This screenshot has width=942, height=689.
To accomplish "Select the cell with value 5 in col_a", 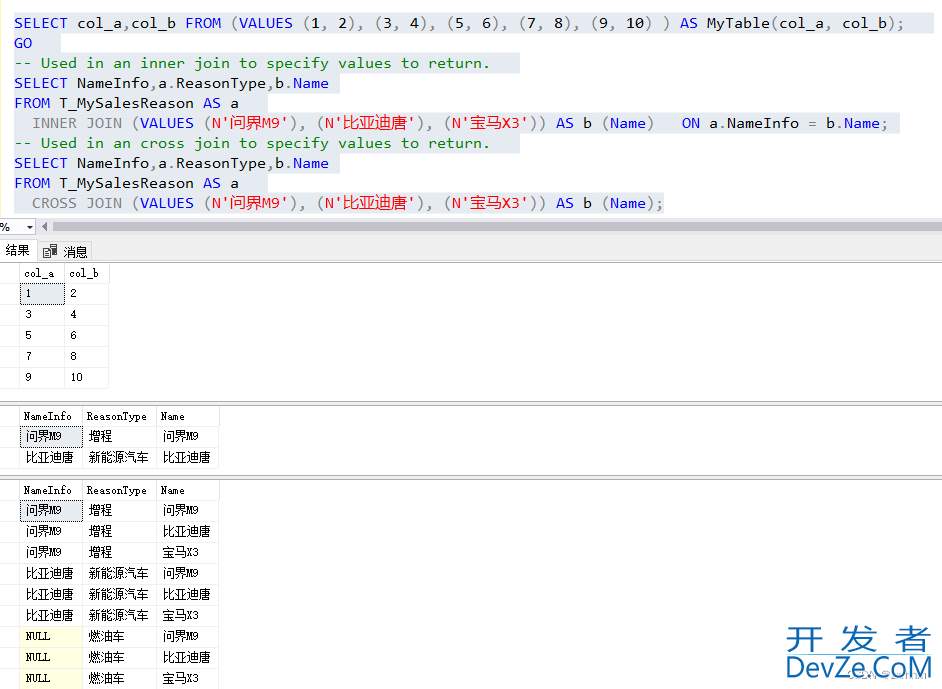I will pos(41,336).
